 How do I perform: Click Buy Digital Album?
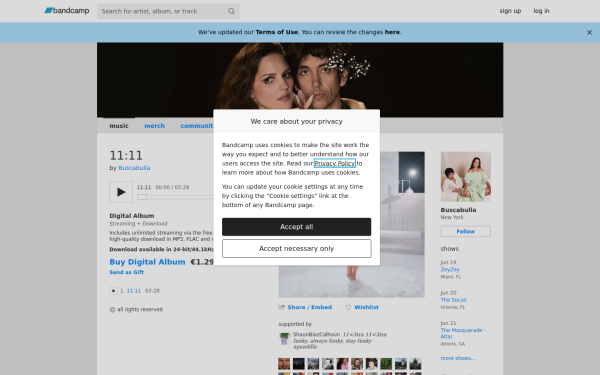pyautogui.click(x=147, y=262)
